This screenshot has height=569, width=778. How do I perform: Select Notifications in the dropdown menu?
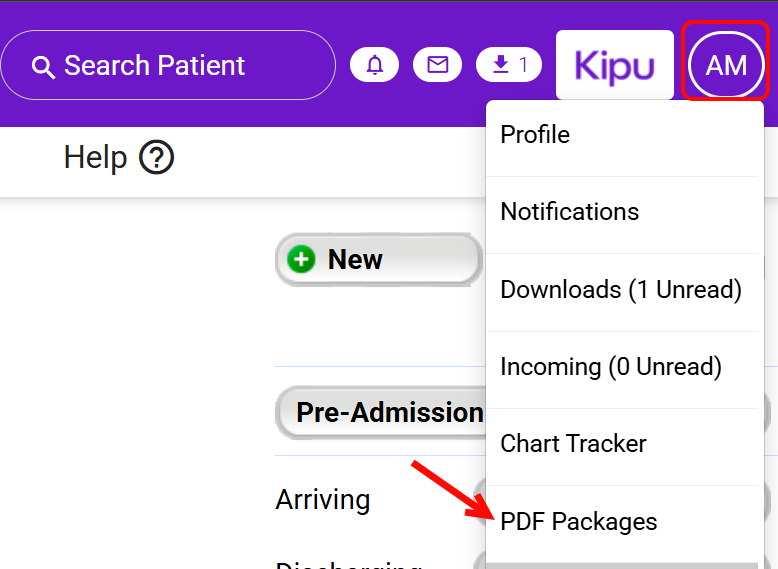(x=569, y=212)
